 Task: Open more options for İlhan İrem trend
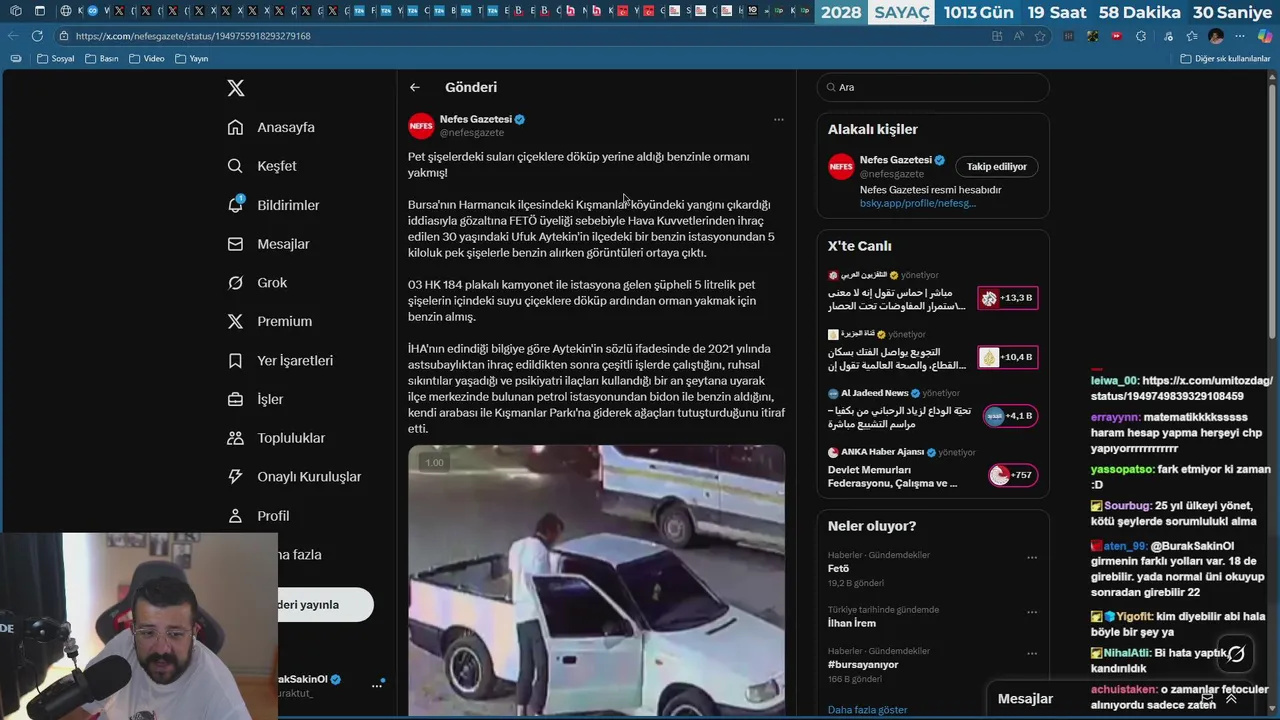pyautogui.click(x=1032, y=611)
